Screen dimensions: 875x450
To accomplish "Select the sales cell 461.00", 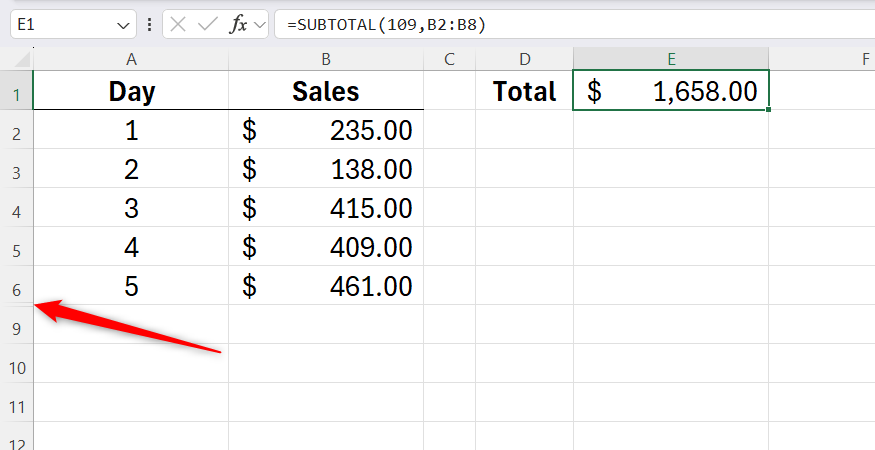I will point(326,285).
